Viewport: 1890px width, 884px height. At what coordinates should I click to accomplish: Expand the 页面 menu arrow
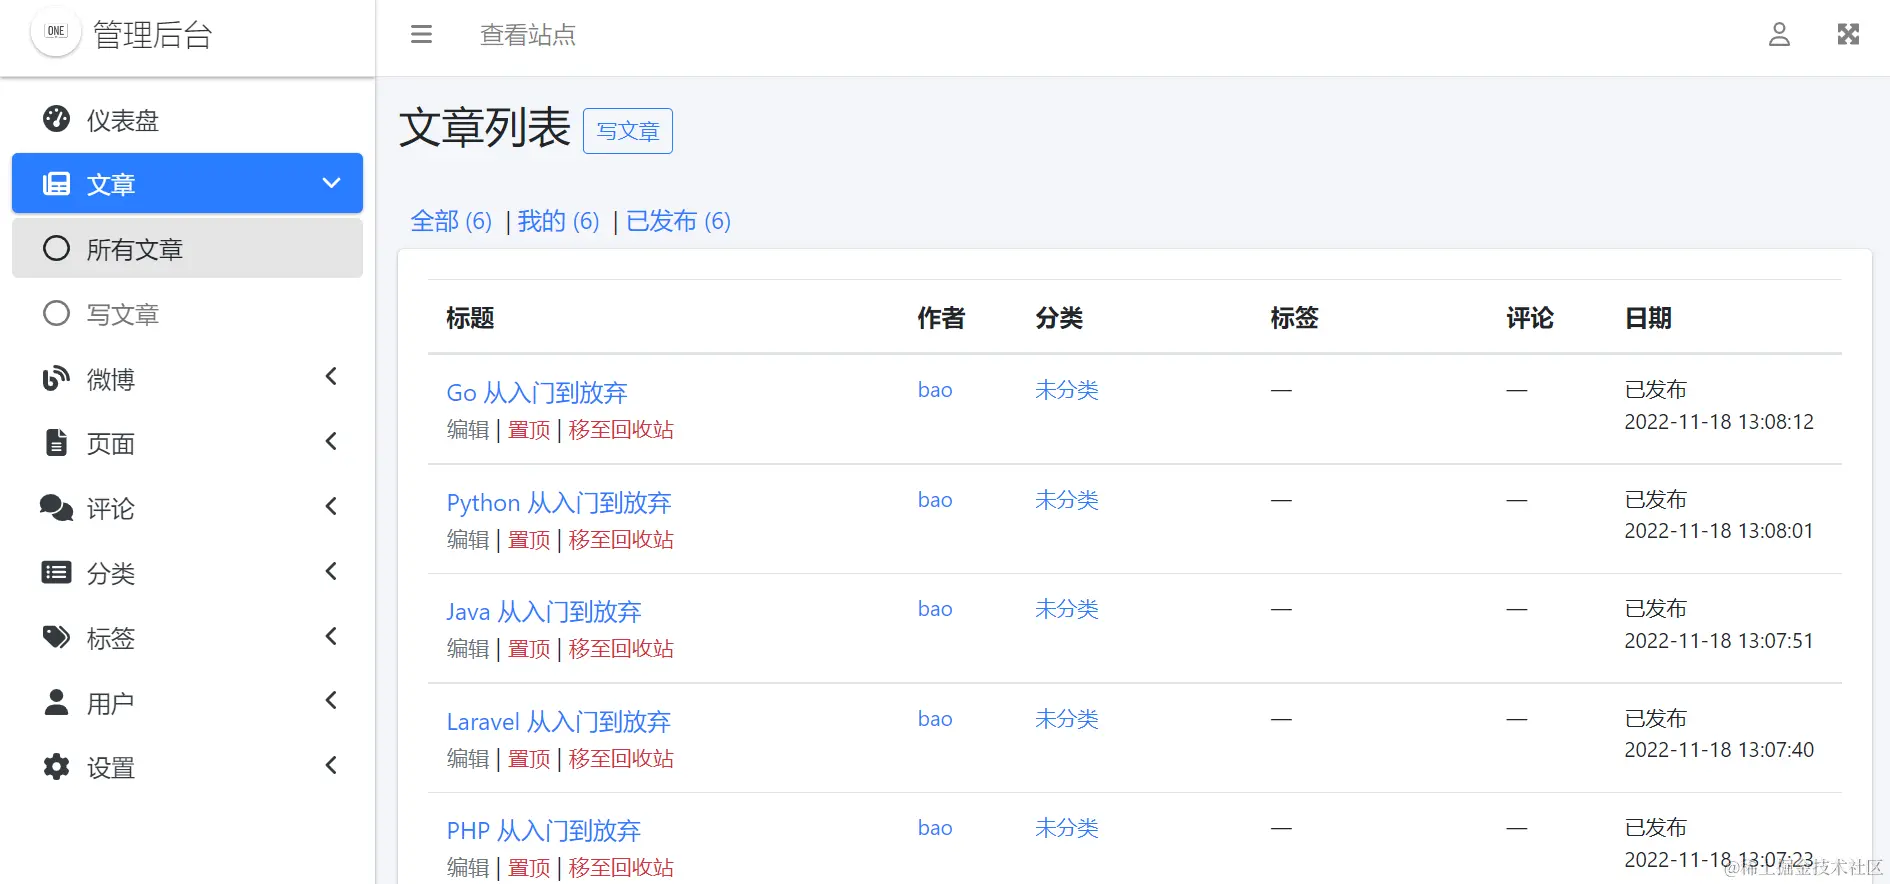point(331,442)
